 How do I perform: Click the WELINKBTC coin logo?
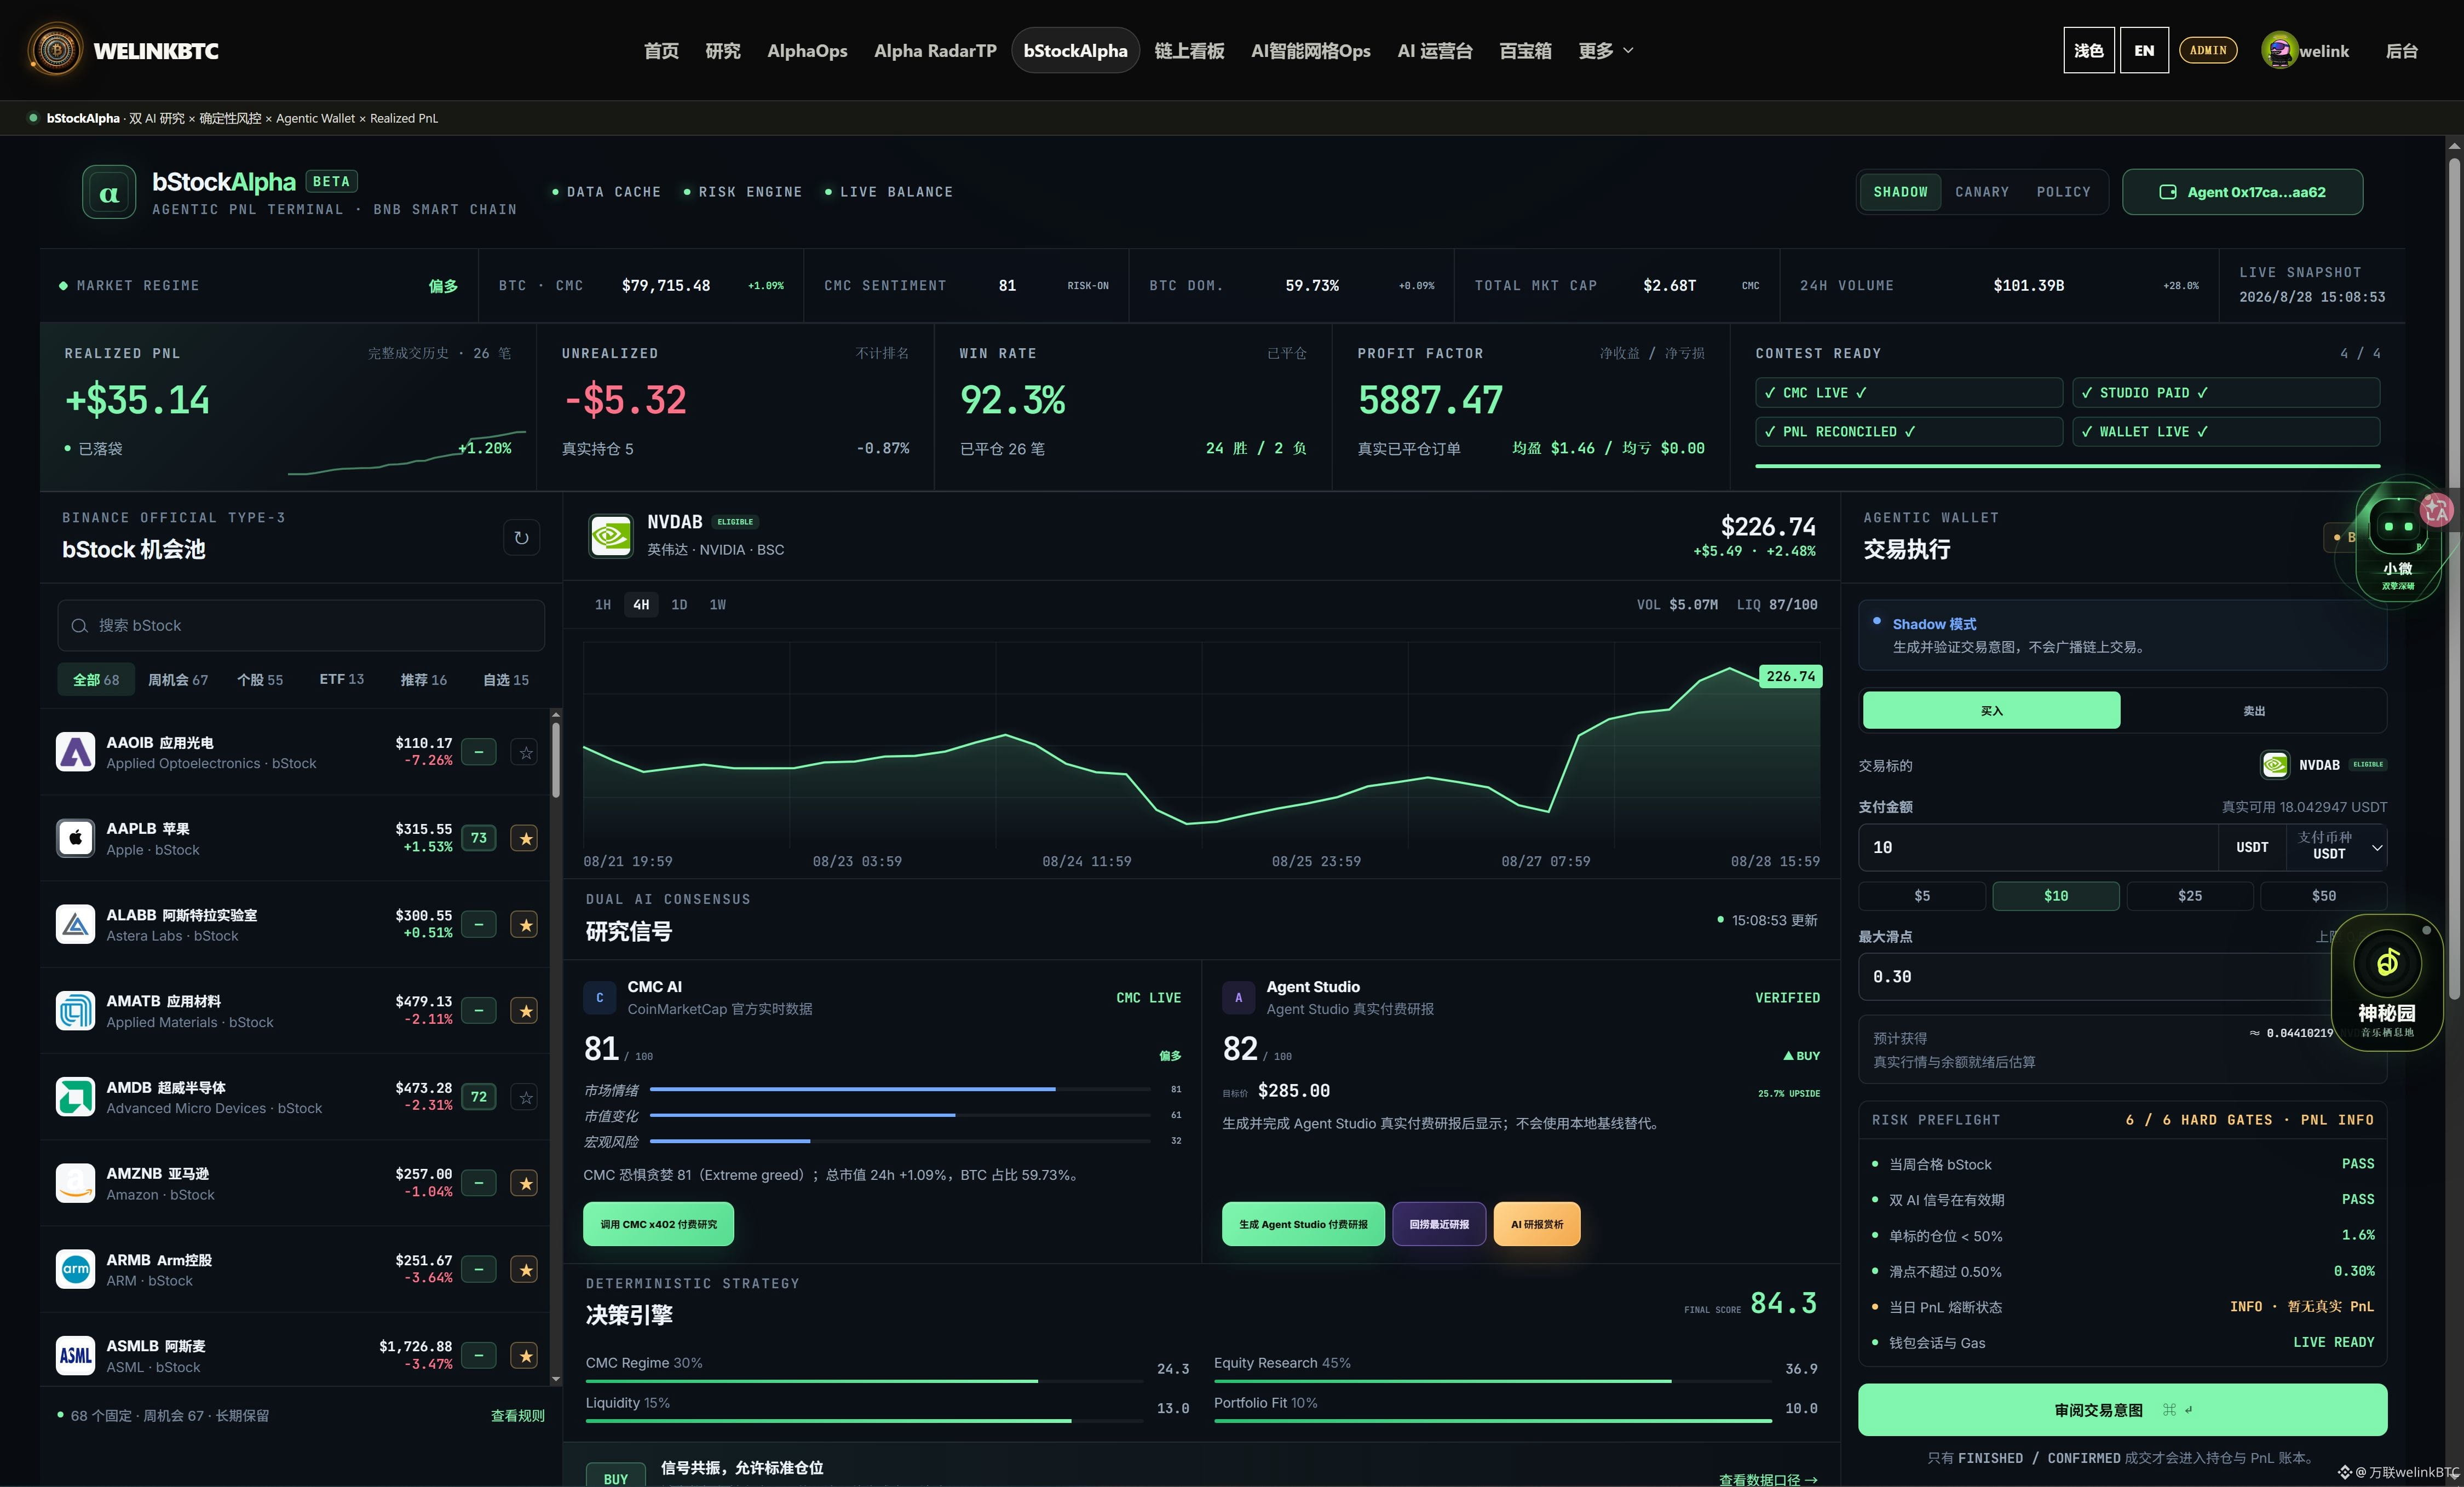56,50
